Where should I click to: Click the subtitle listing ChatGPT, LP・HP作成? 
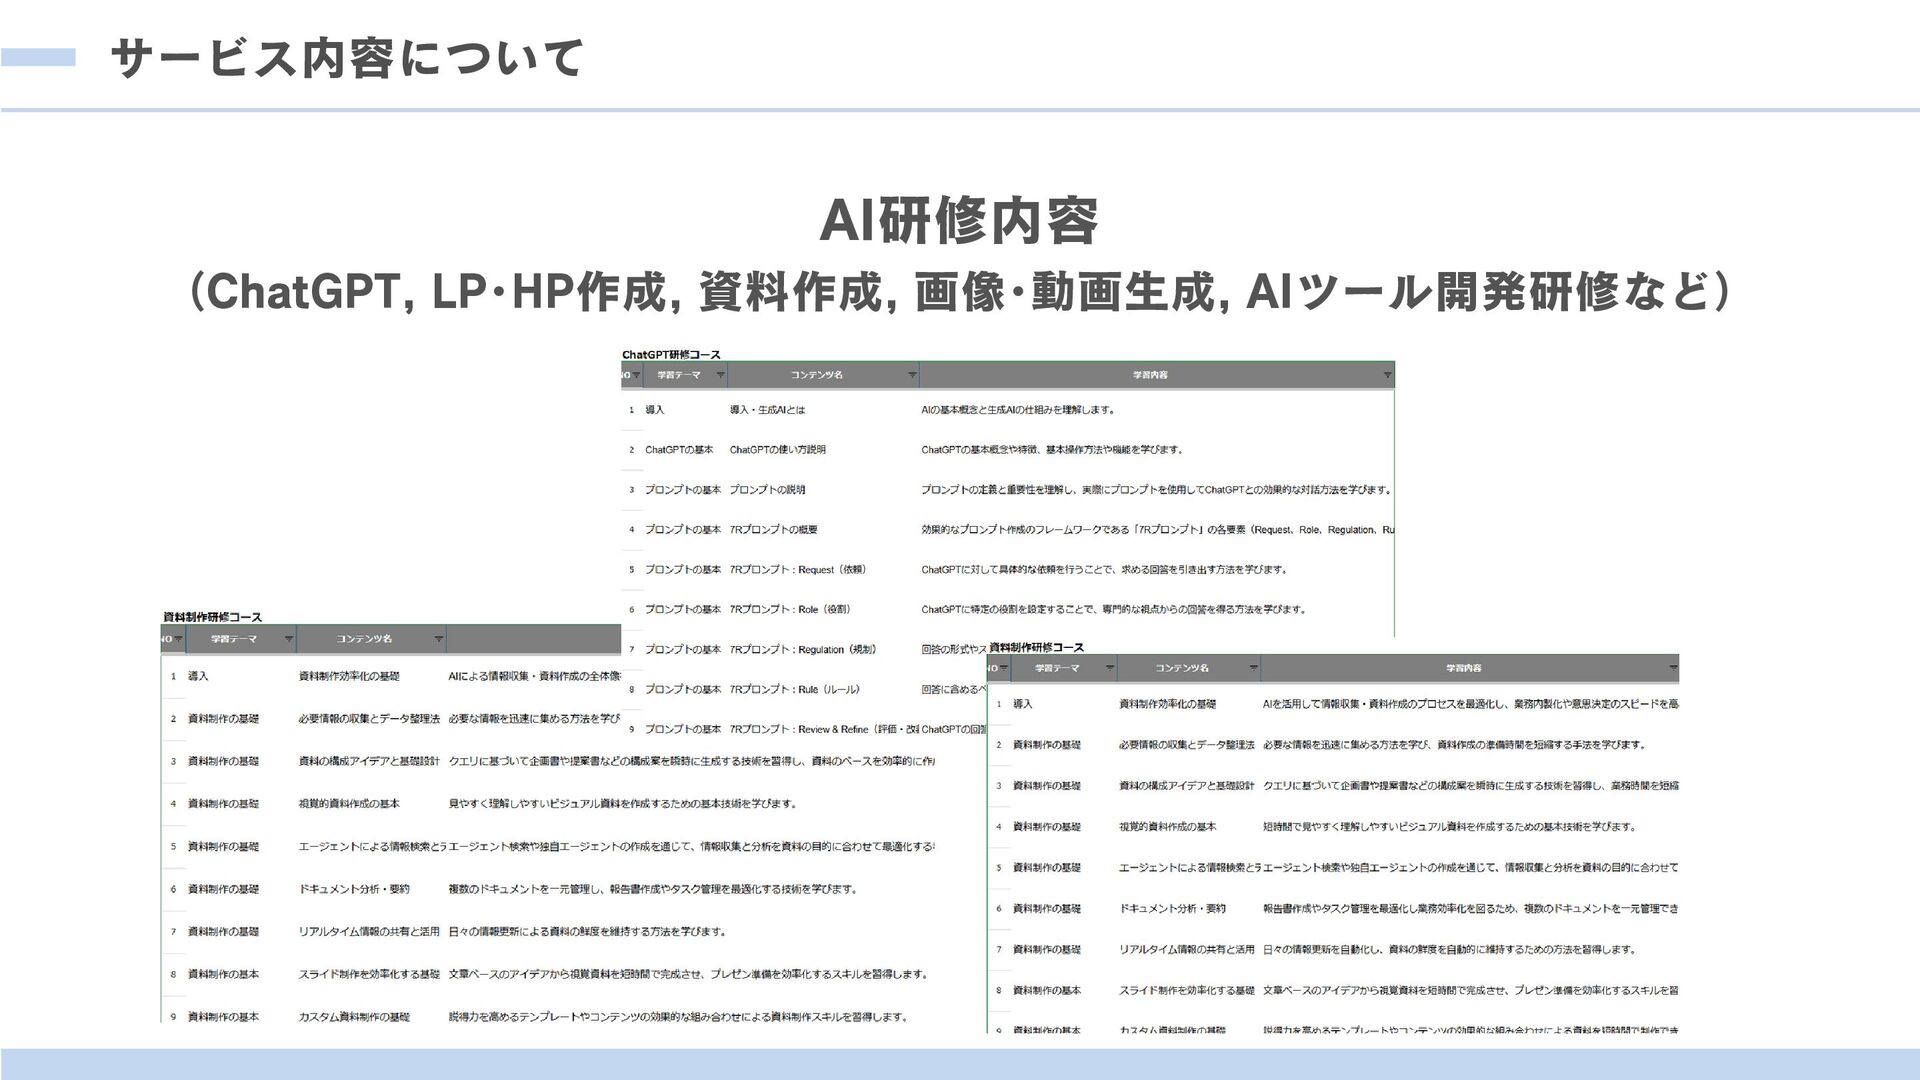(958, 291)
